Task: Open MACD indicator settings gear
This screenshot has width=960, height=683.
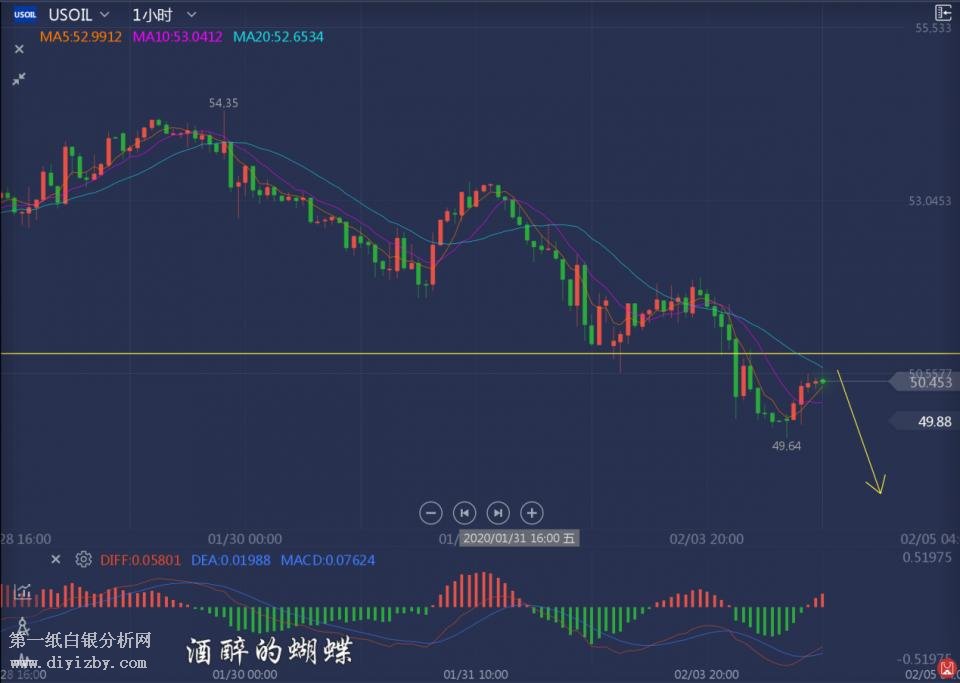Action: point(84,560)
